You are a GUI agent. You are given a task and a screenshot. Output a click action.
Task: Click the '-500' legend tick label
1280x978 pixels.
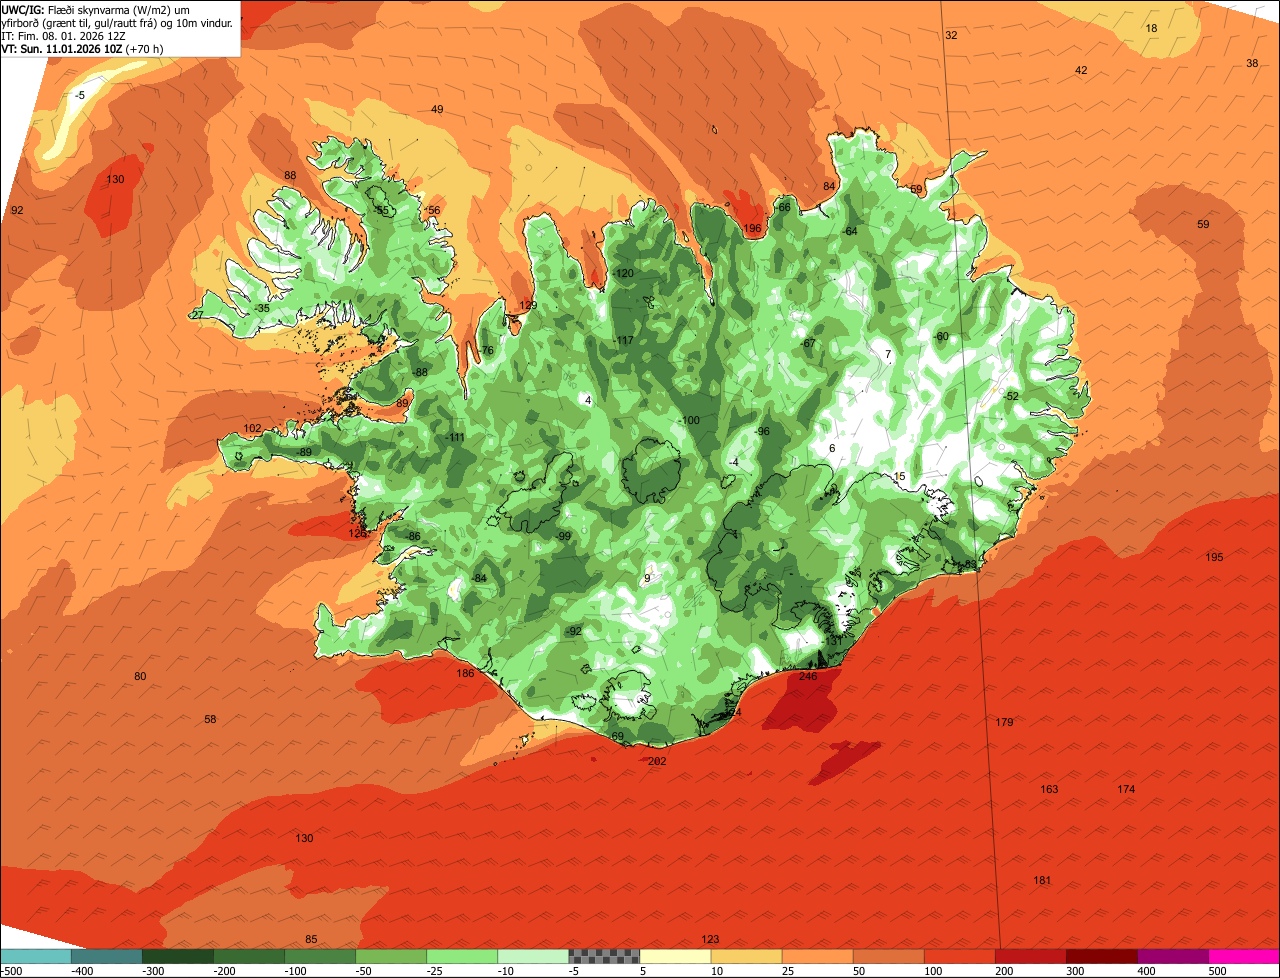[x=11, y=970]
